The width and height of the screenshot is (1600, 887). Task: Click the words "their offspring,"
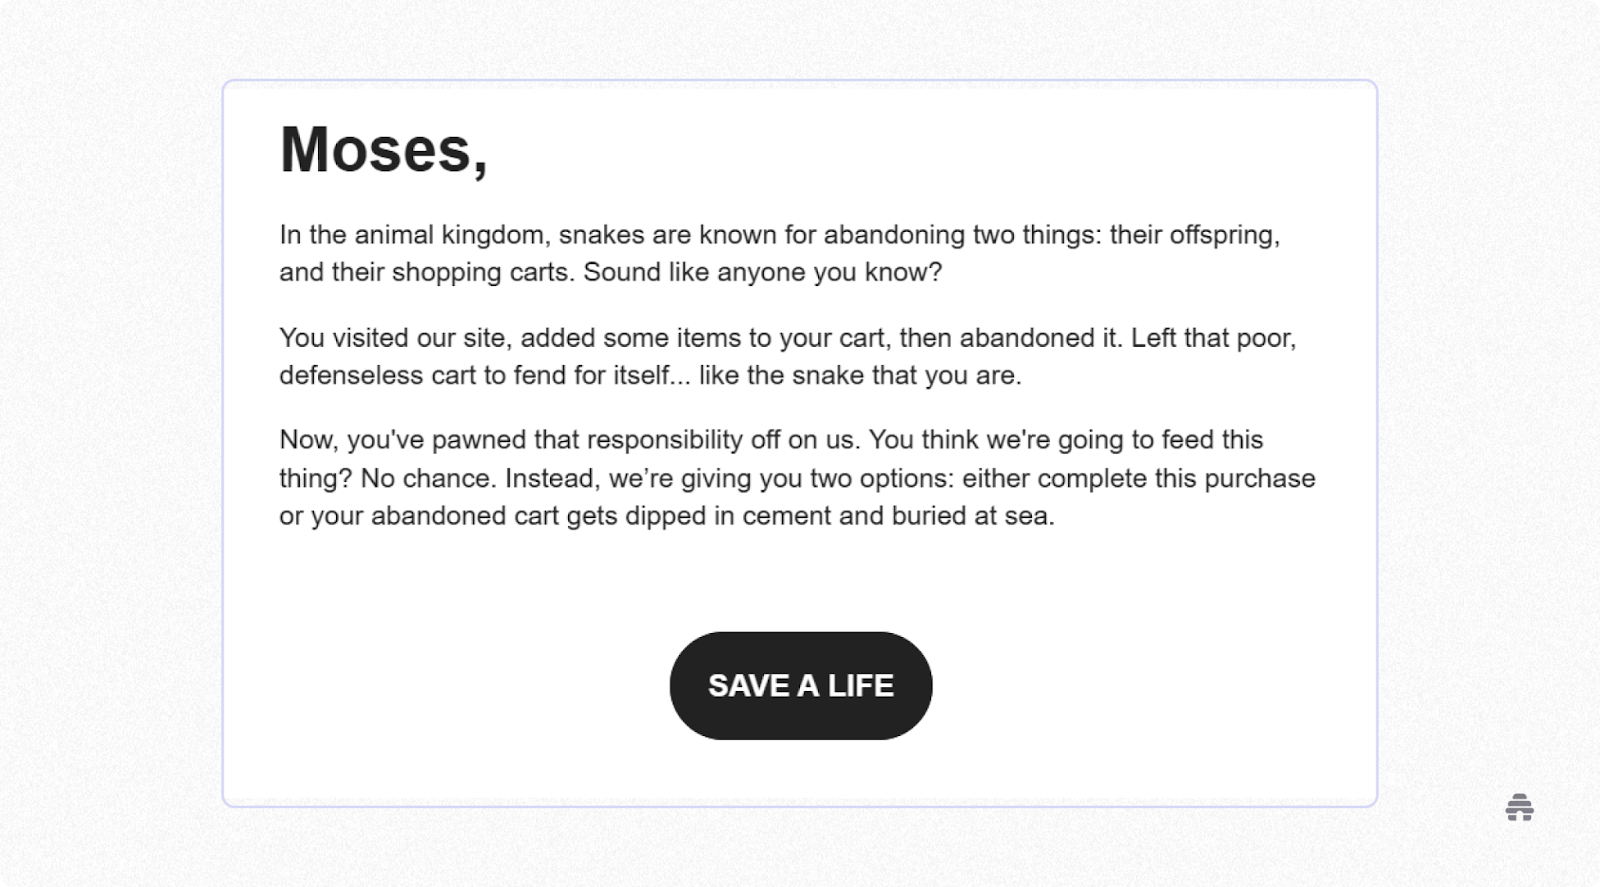click(1195, 235)
